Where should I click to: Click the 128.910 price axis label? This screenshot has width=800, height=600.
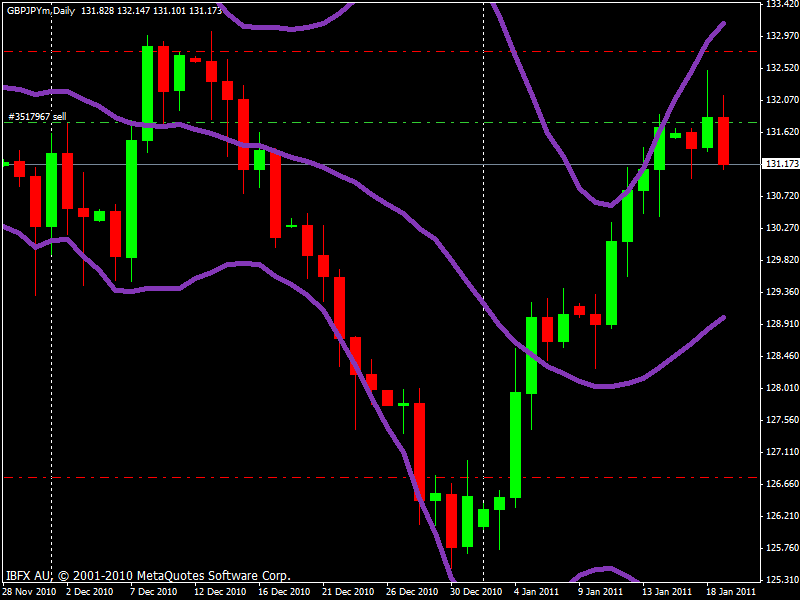(x=783, y=323)
